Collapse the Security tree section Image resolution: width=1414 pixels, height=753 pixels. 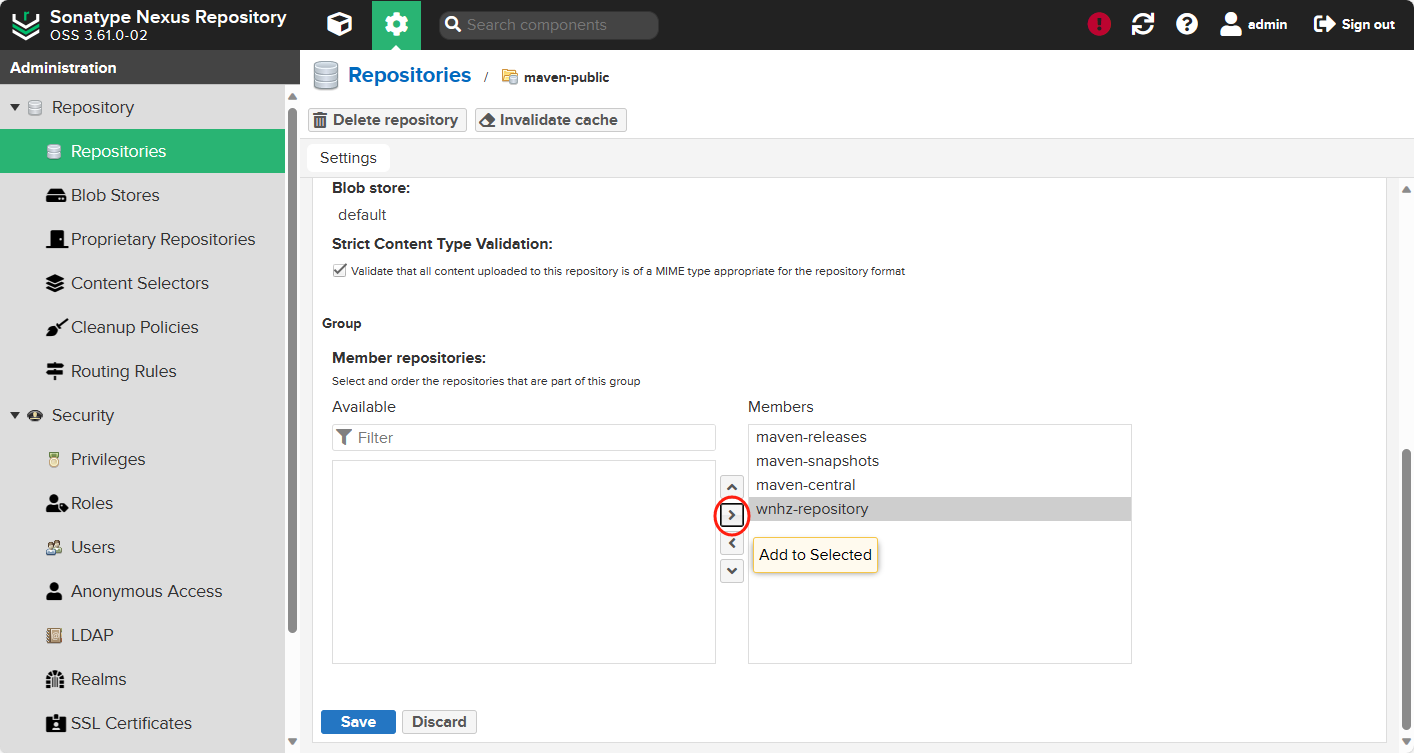(x=15, y=415)
